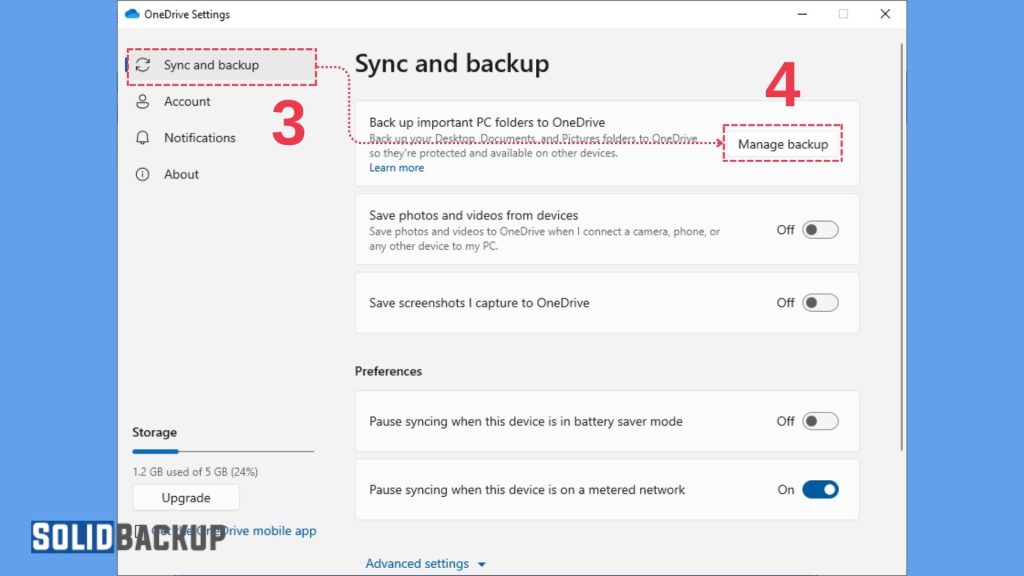1024x576 pixels.
Task: Click the Manage backup button
Action: (x=782, y=144)
